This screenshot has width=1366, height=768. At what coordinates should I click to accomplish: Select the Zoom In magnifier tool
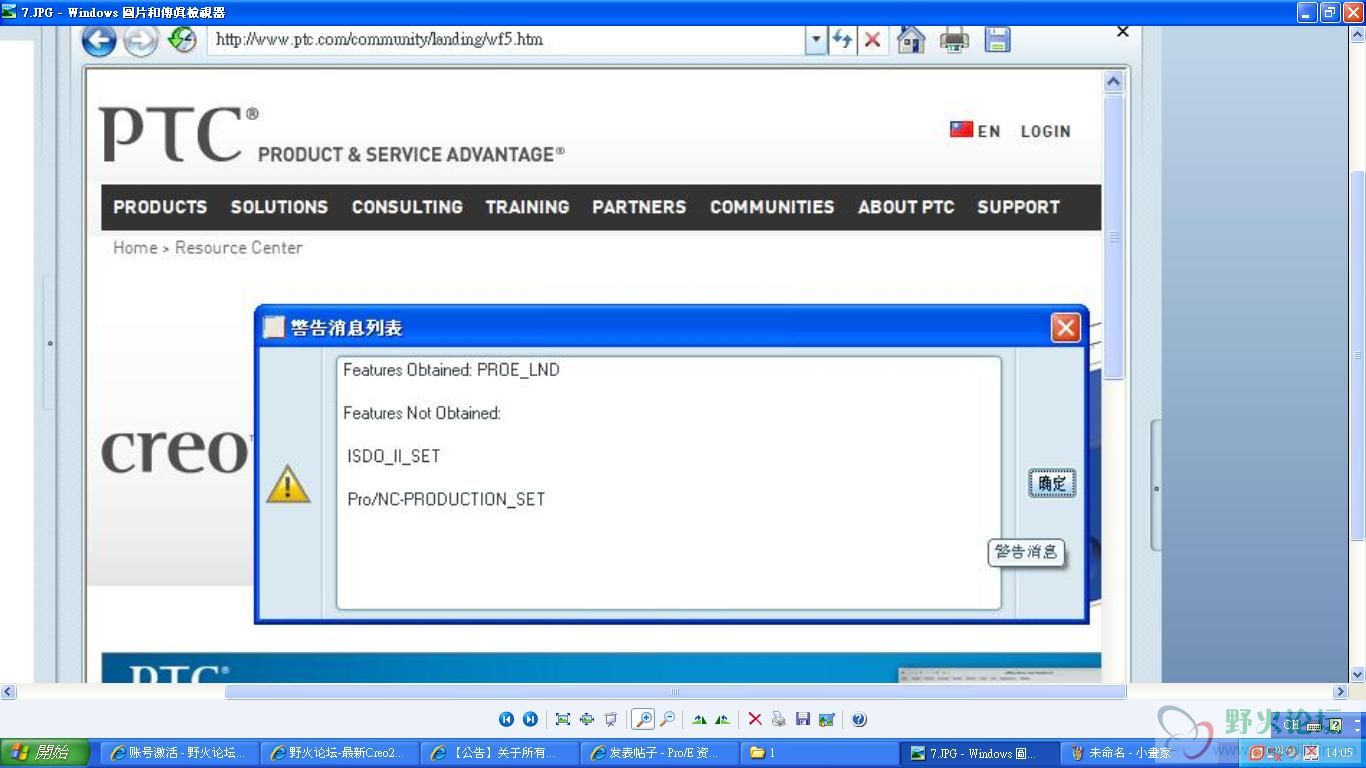[x=642, y=719]
